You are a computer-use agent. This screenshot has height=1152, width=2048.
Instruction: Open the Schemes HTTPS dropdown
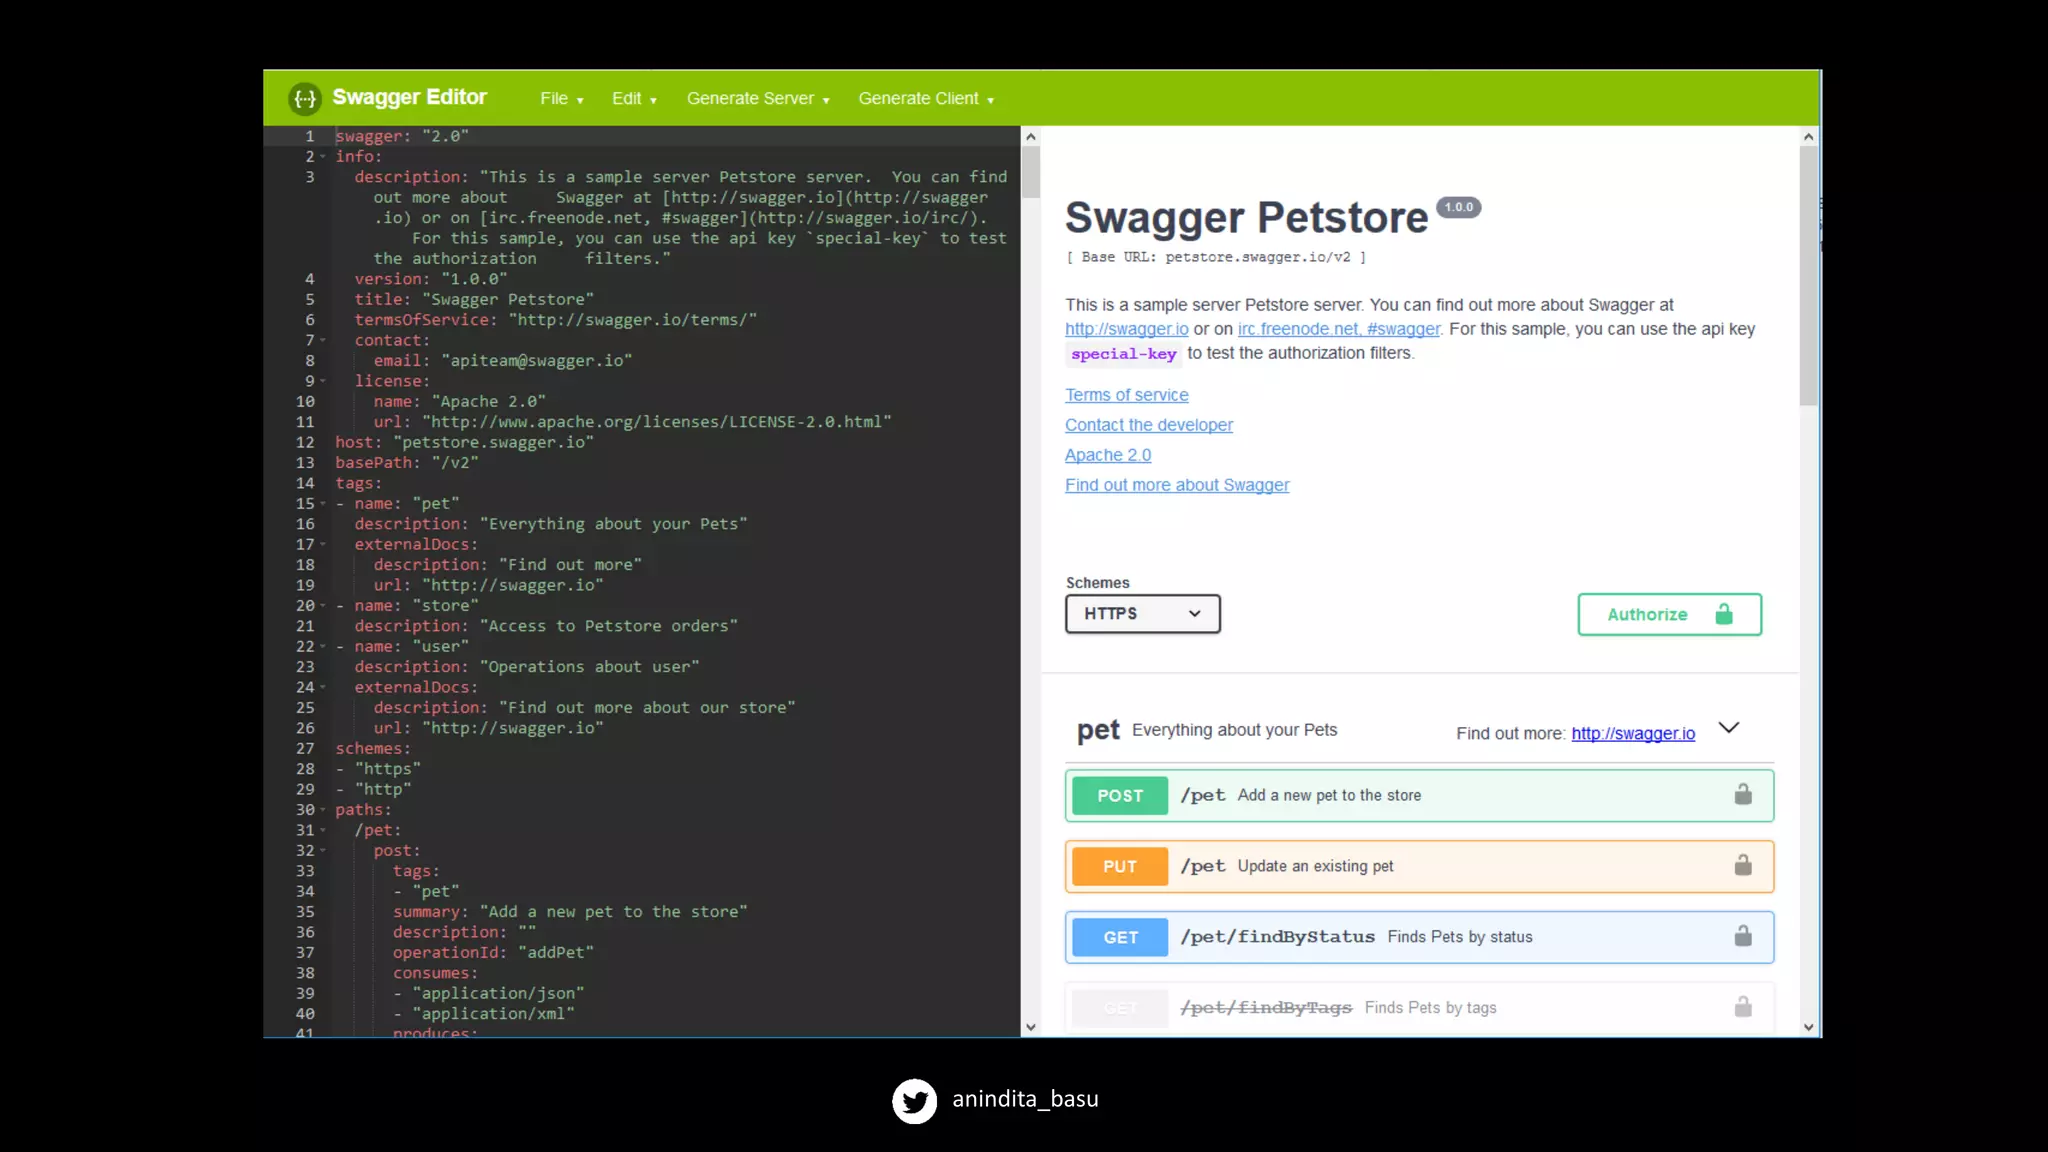tap(1142, 614)
